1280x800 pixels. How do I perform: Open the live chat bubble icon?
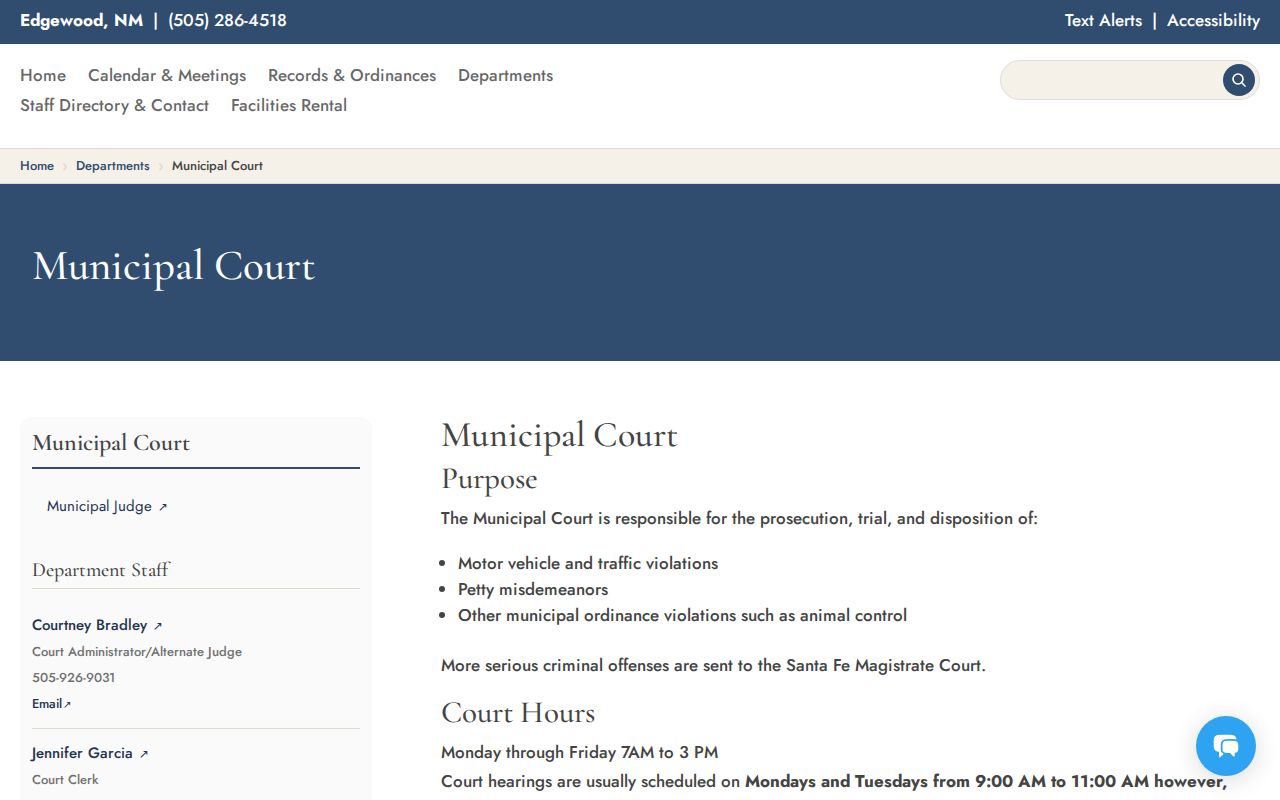[1226, 746]
